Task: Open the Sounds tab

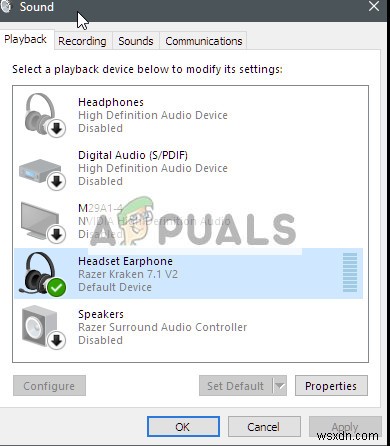Action: click(136, 41)
